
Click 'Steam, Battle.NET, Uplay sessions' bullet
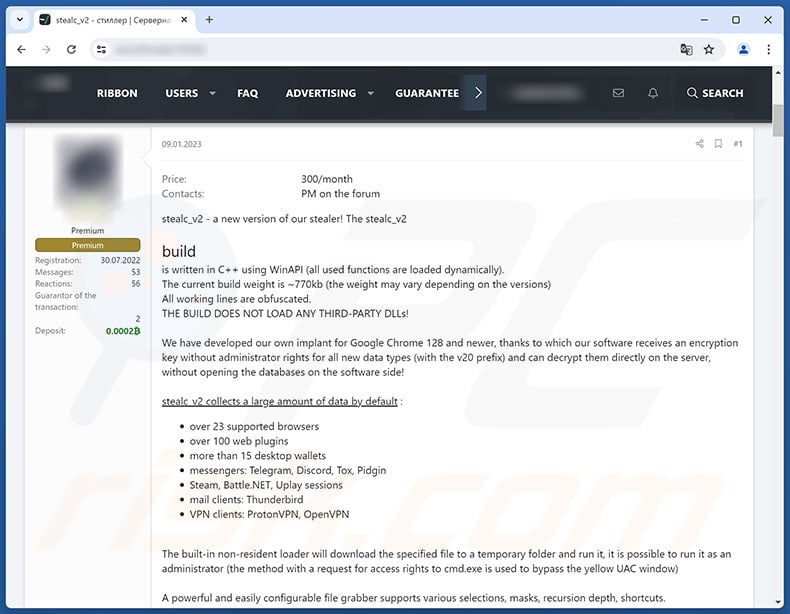click(266, 485)
